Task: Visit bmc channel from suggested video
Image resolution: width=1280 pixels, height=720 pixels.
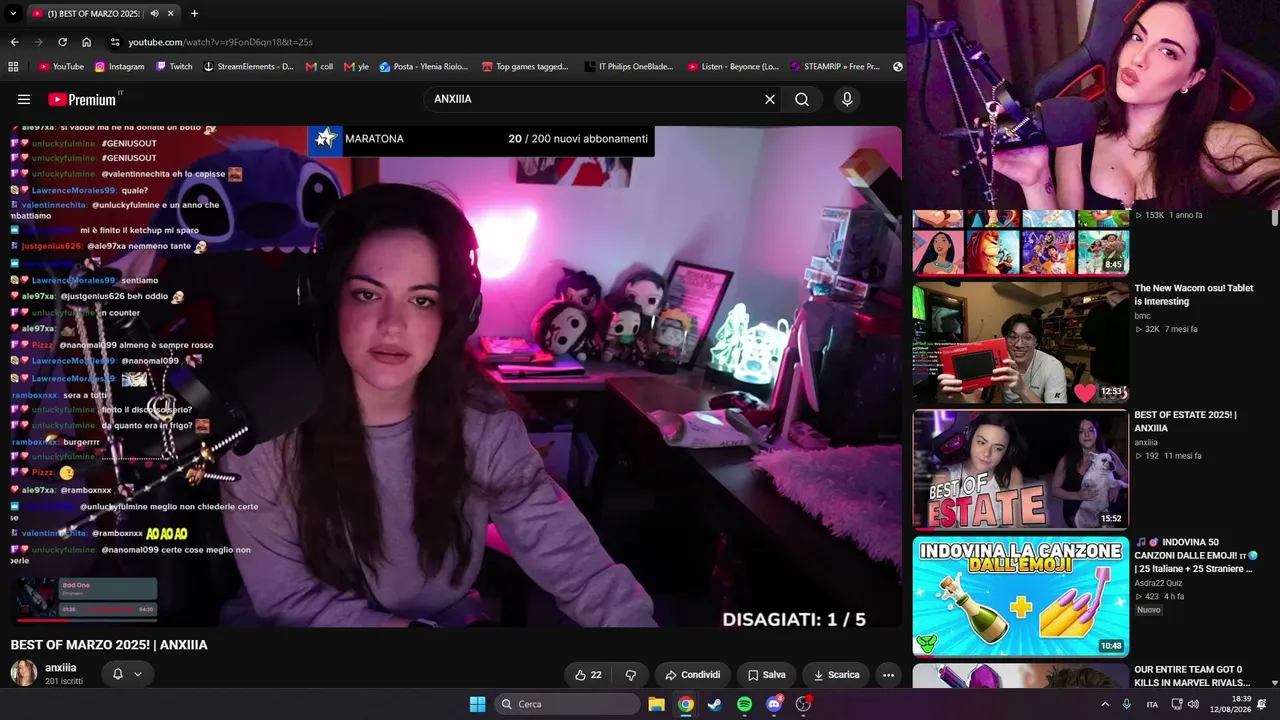Action: [x=1142, y=316]
